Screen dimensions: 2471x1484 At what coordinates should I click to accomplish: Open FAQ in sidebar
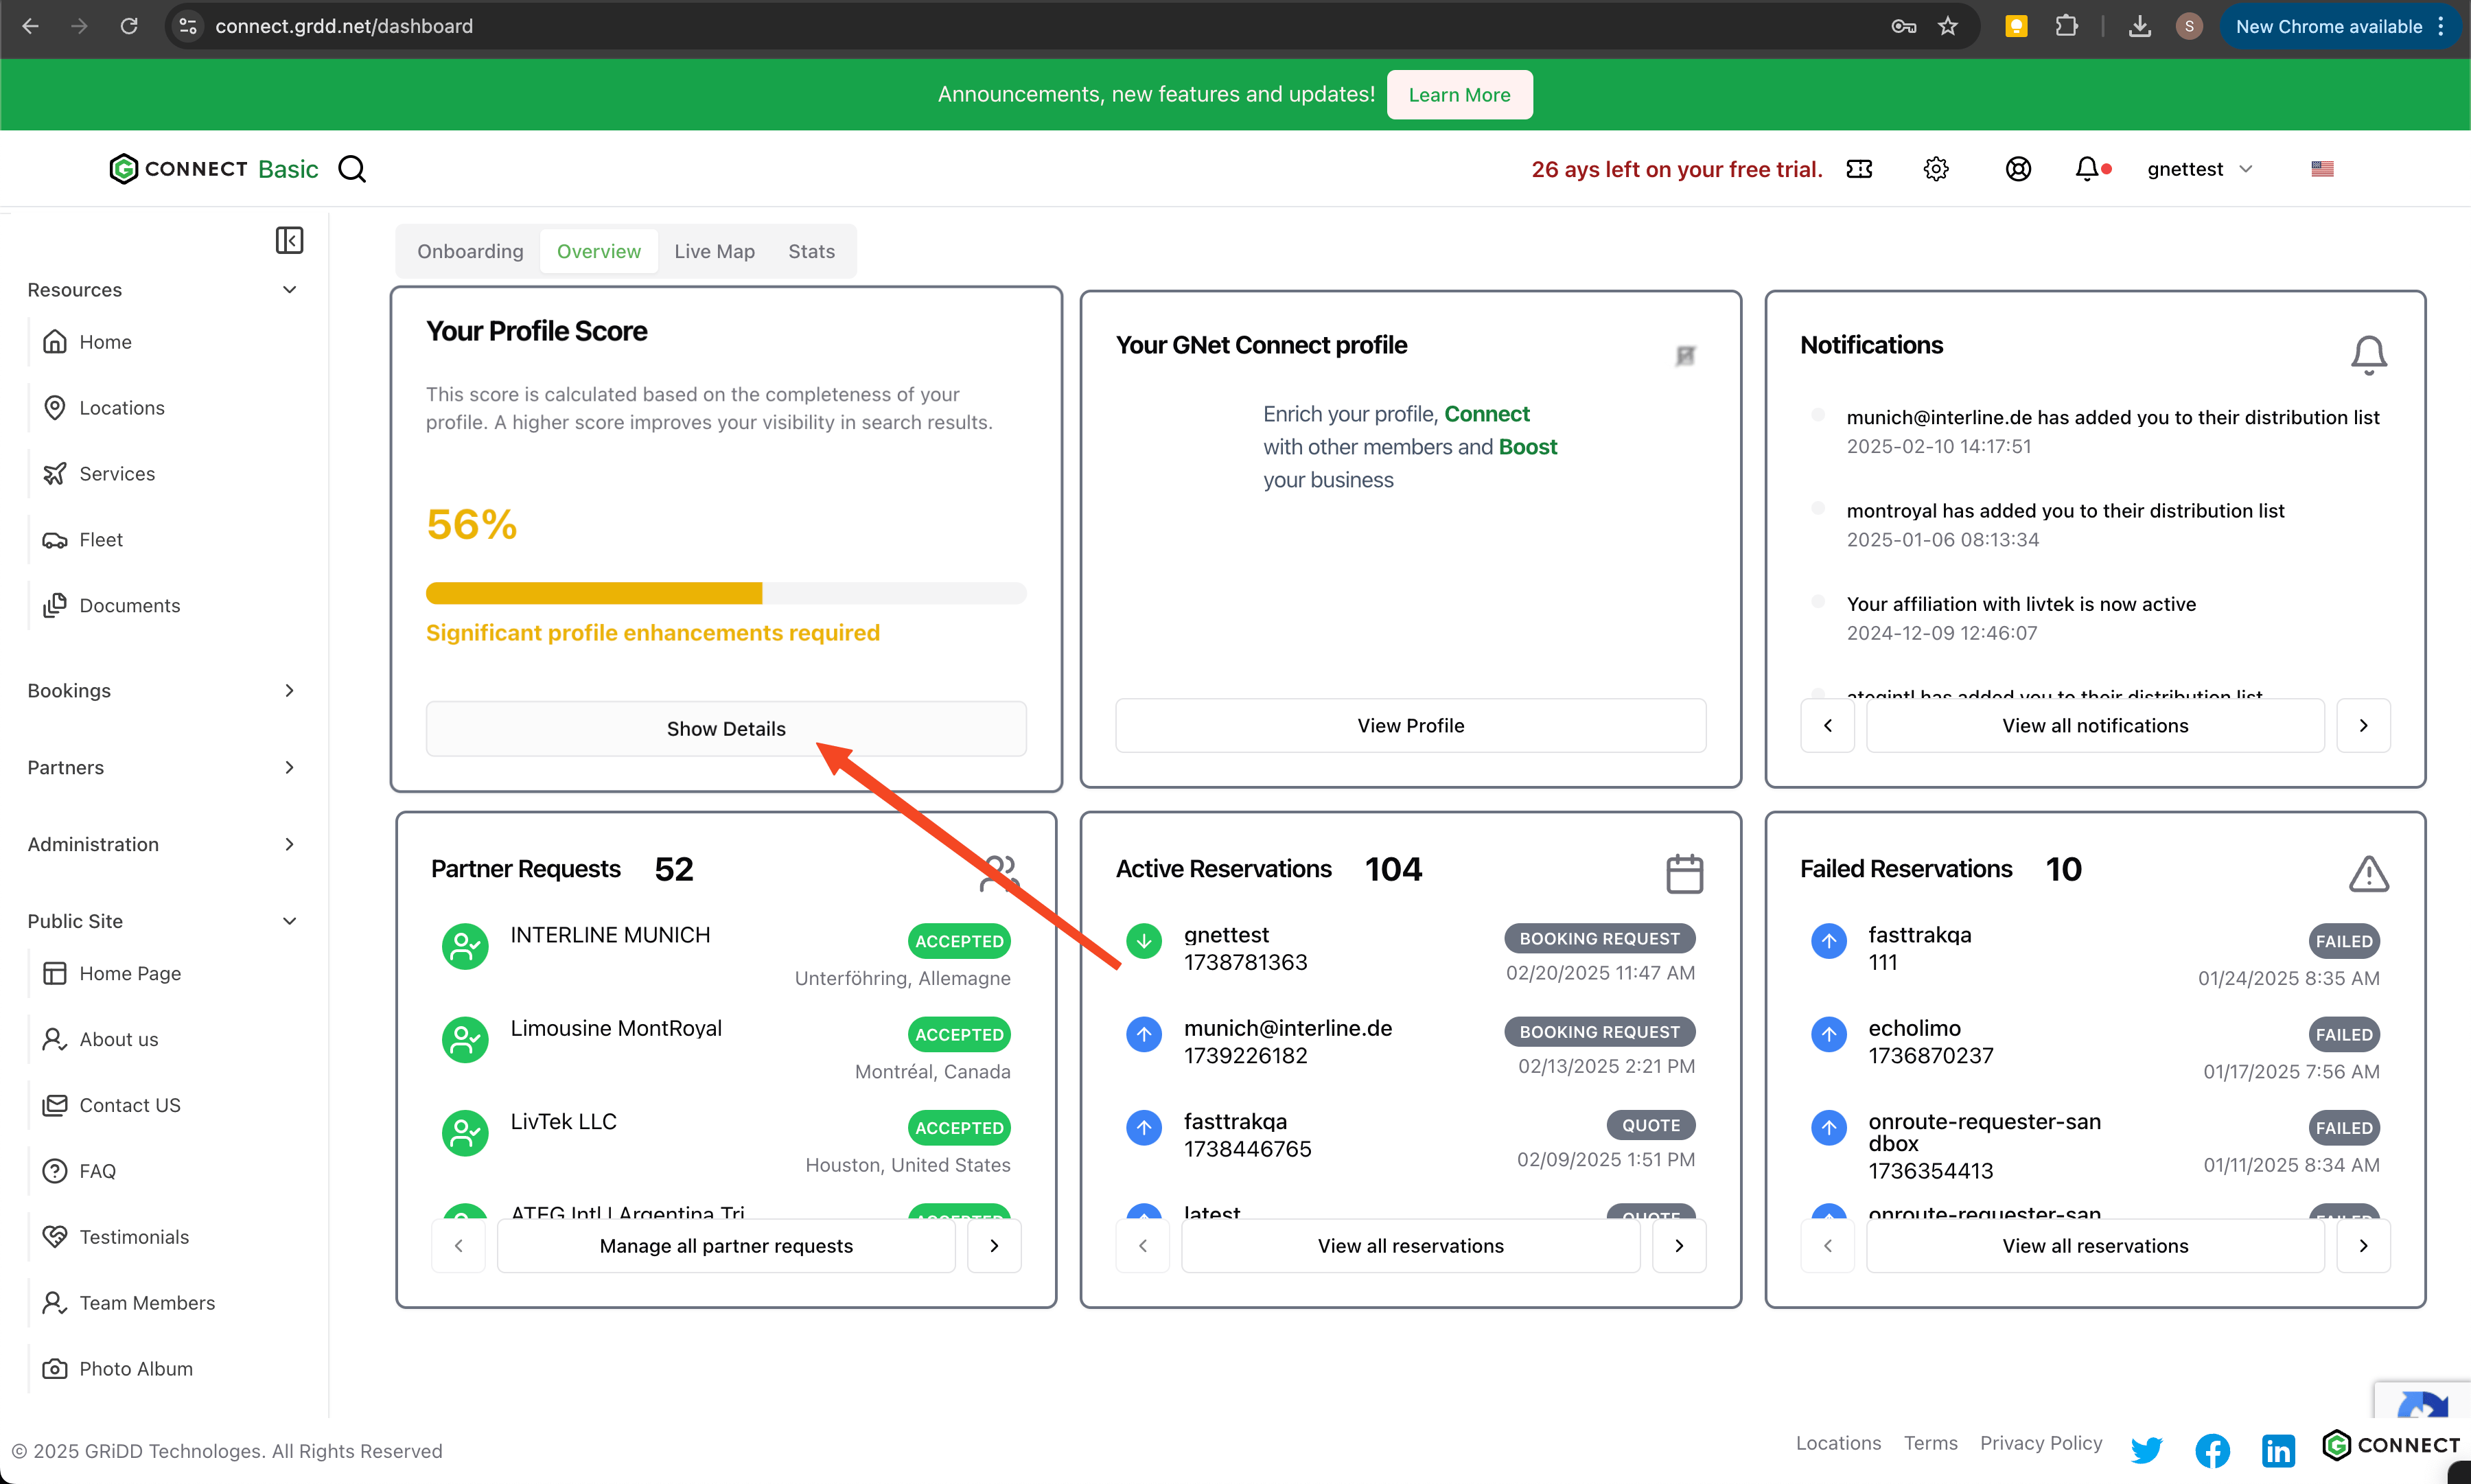pyautogui.click(x=97, y=1171)
